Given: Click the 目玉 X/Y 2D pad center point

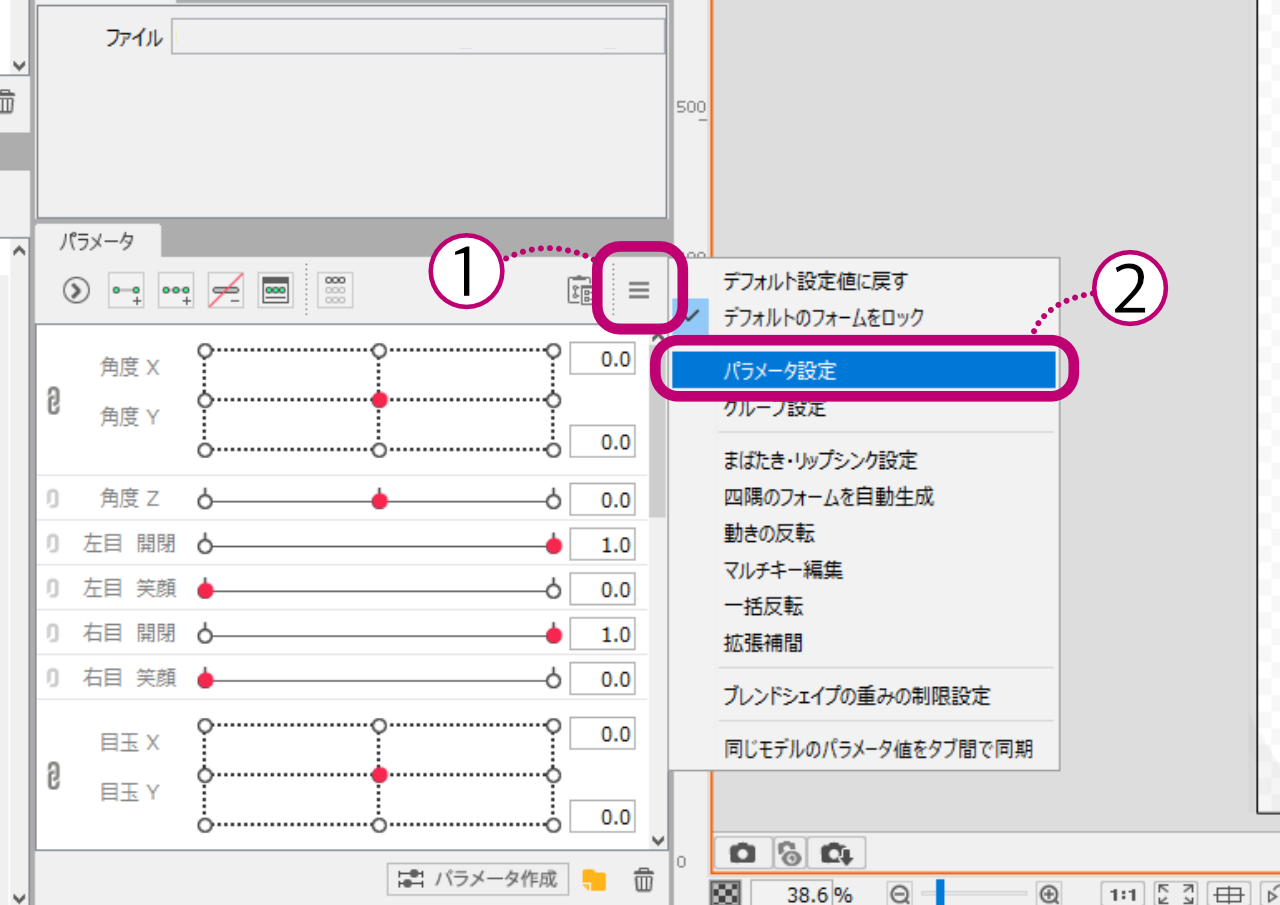Looking at the screenshot, I should [x=379, y=775].
